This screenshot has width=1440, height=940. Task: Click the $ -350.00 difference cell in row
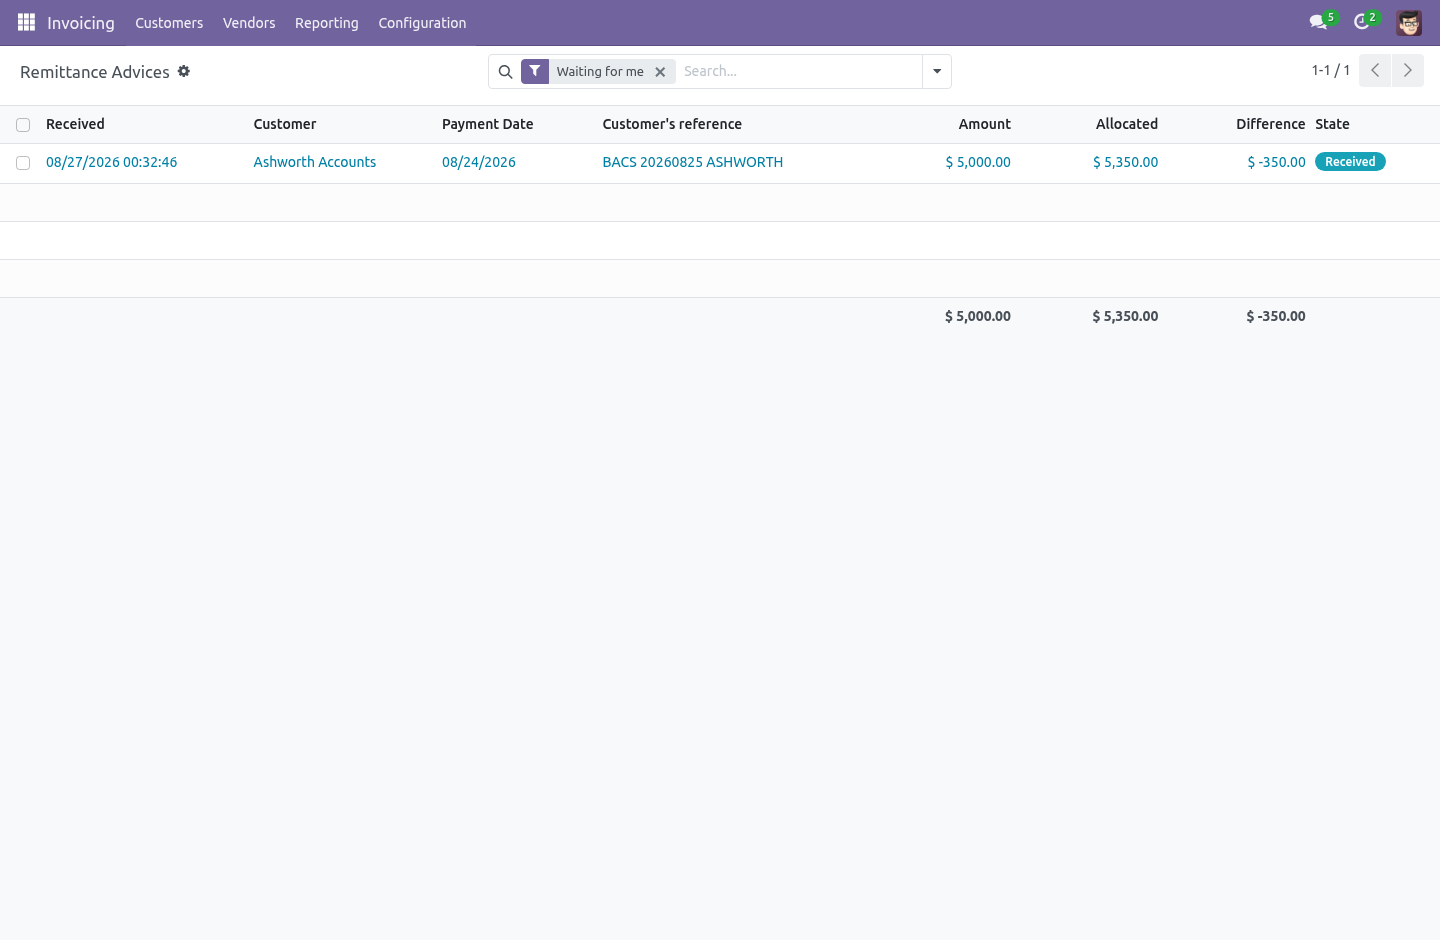(x=1276, y=162)
